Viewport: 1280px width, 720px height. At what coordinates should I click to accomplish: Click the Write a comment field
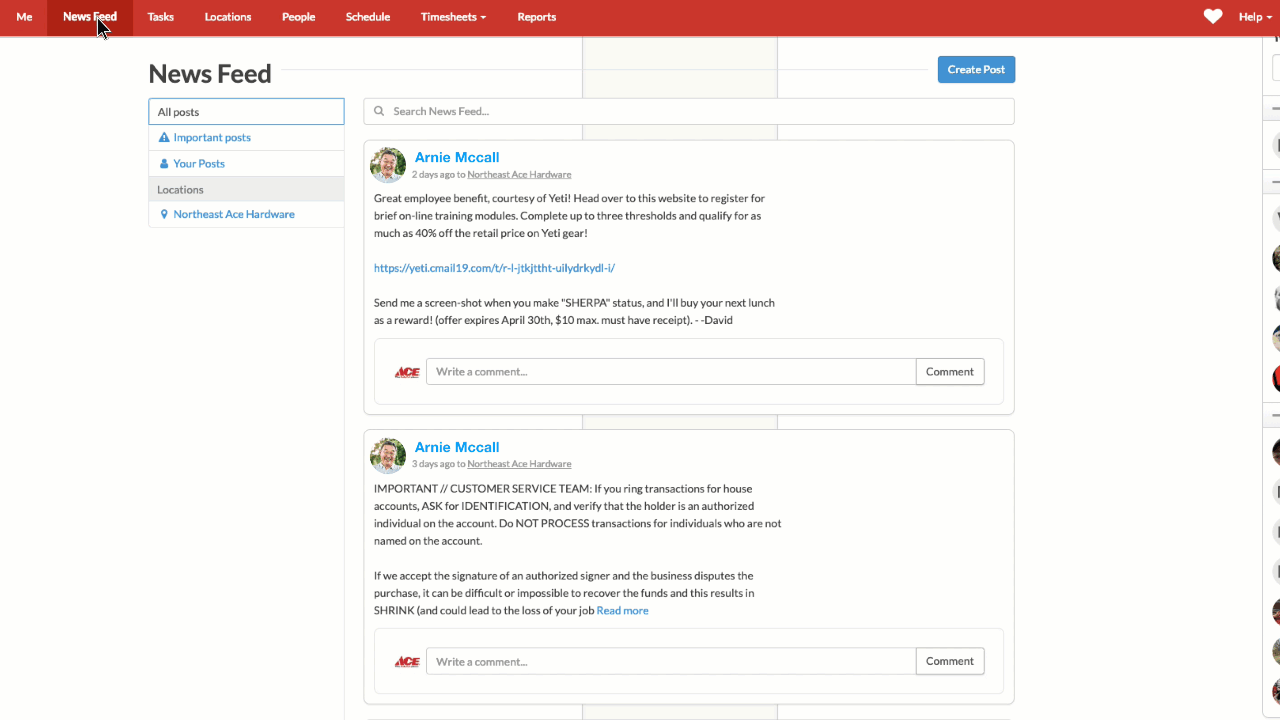[x=670, y=371]
